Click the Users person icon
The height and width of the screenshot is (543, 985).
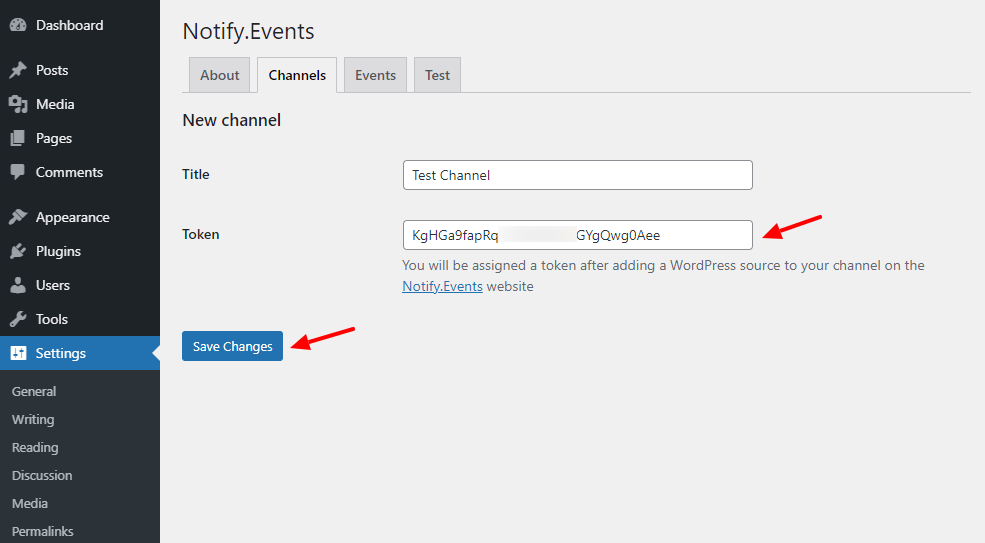[18, 285]
